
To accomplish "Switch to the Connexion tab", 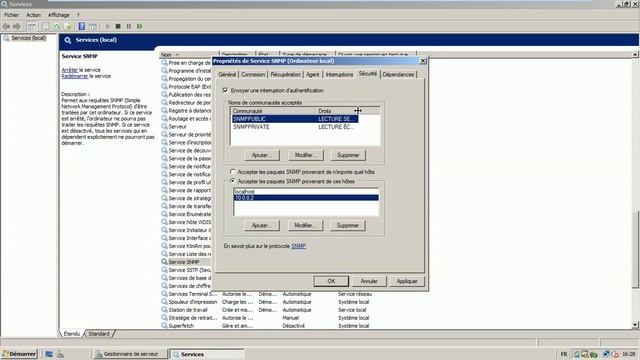I will coord(253,75).
